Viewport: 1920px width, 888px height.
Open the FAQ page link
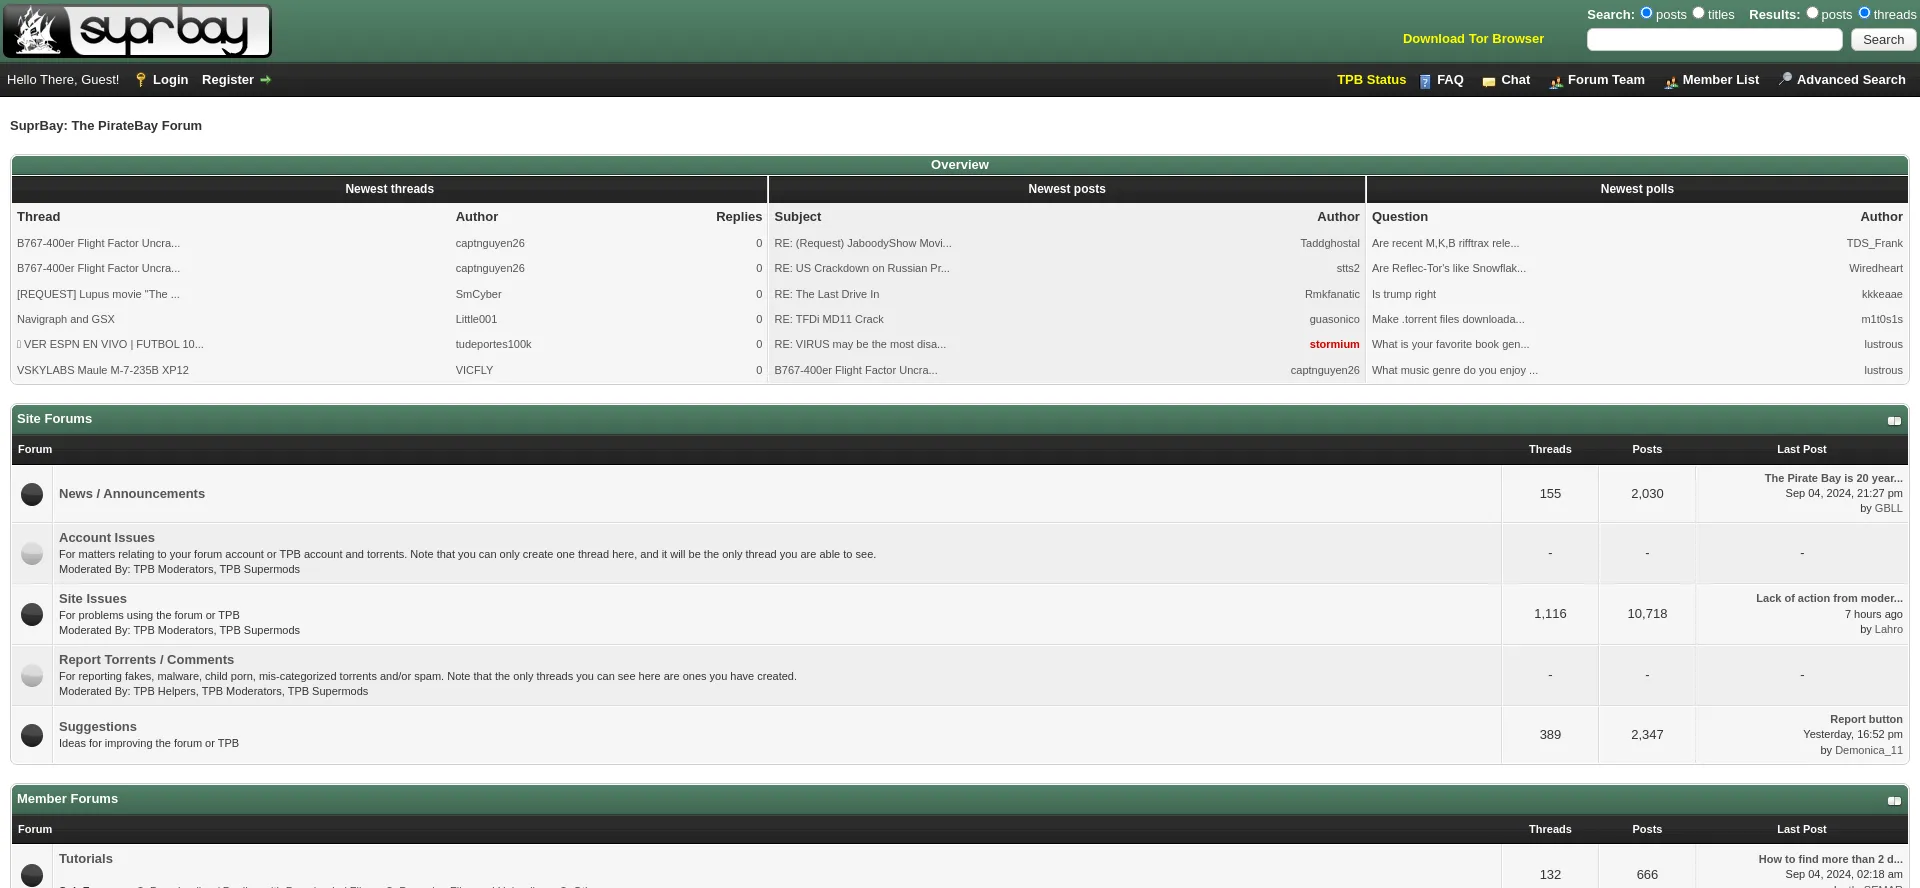point(1450,80)
